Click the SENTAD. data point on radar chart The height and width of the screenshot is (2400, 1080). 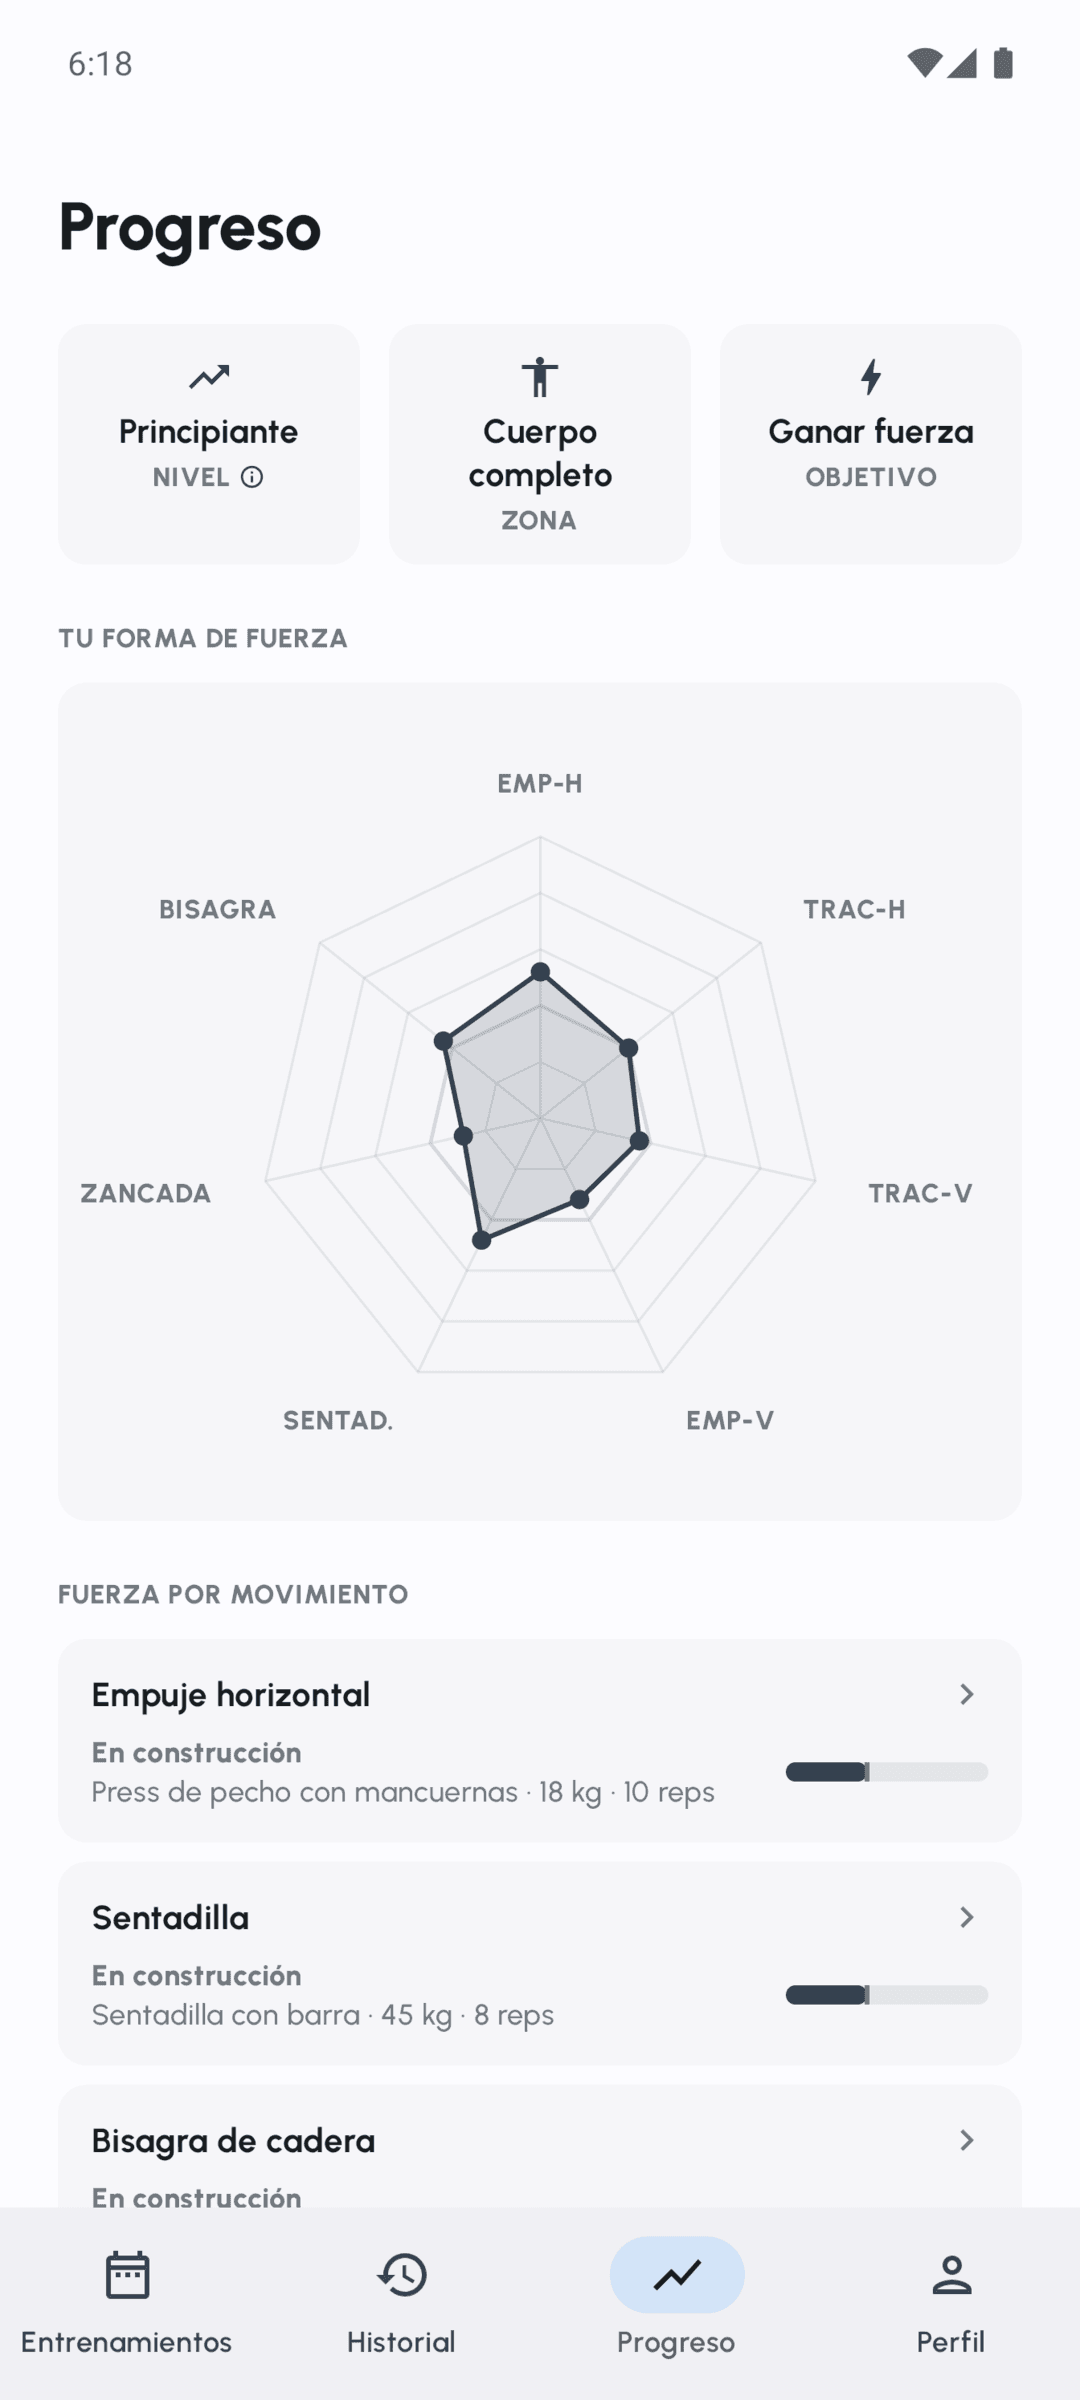click(482, 1240)
